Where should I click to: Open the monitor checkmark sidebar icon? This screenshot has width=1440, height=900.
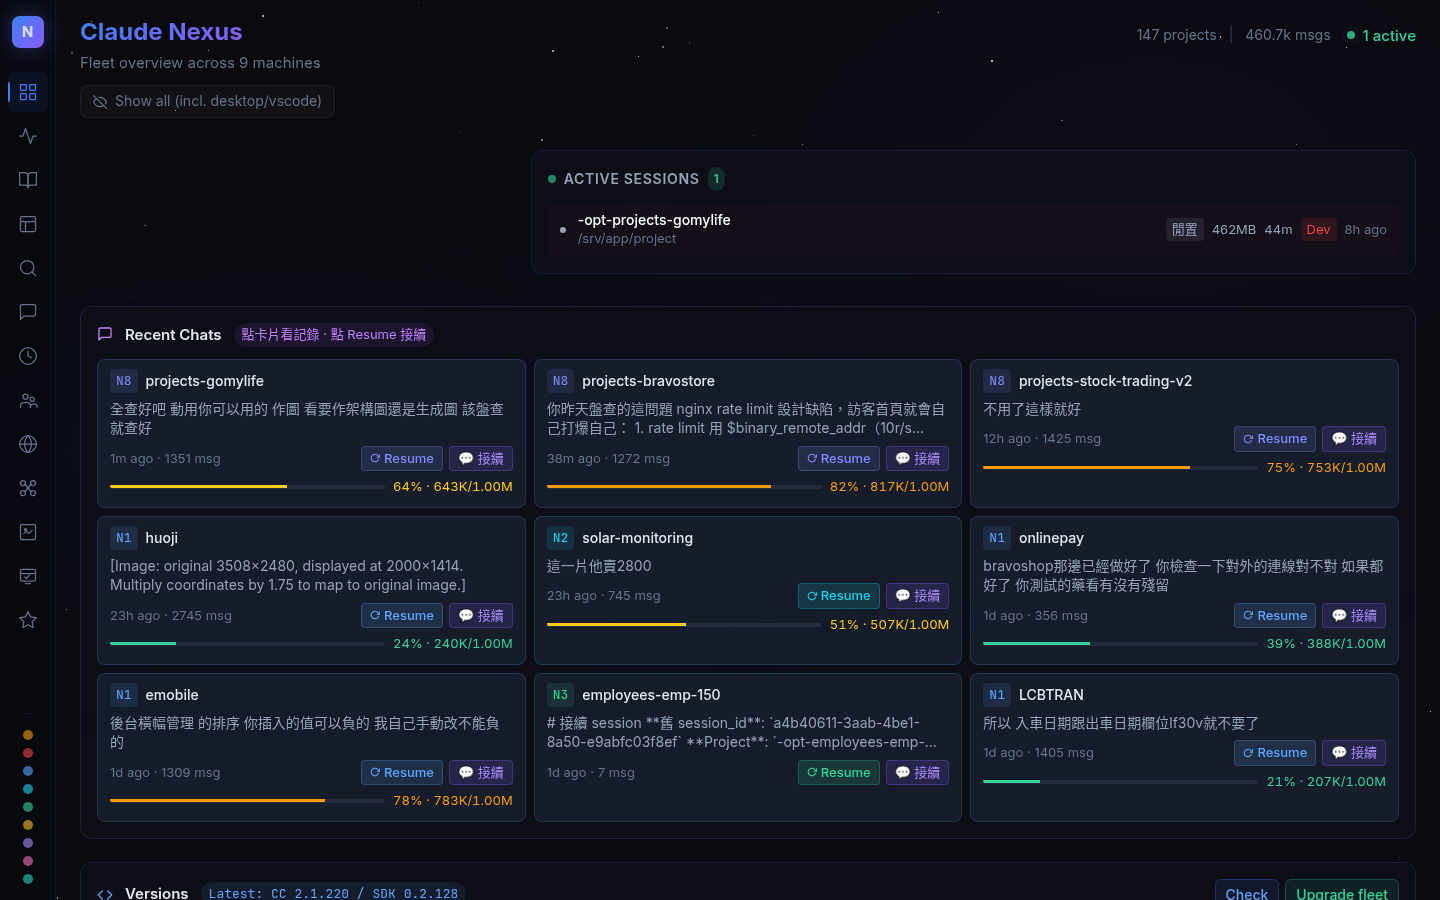click(x=28, y=576)
